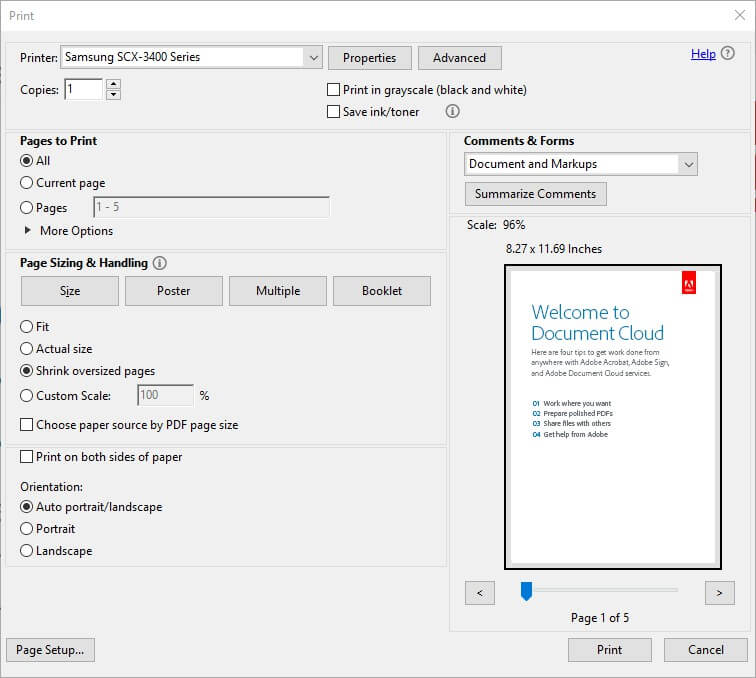756x678 pixels.
Task: Choose the Pages range radio button
Action: pyautogui.click(x=27, y=208)
